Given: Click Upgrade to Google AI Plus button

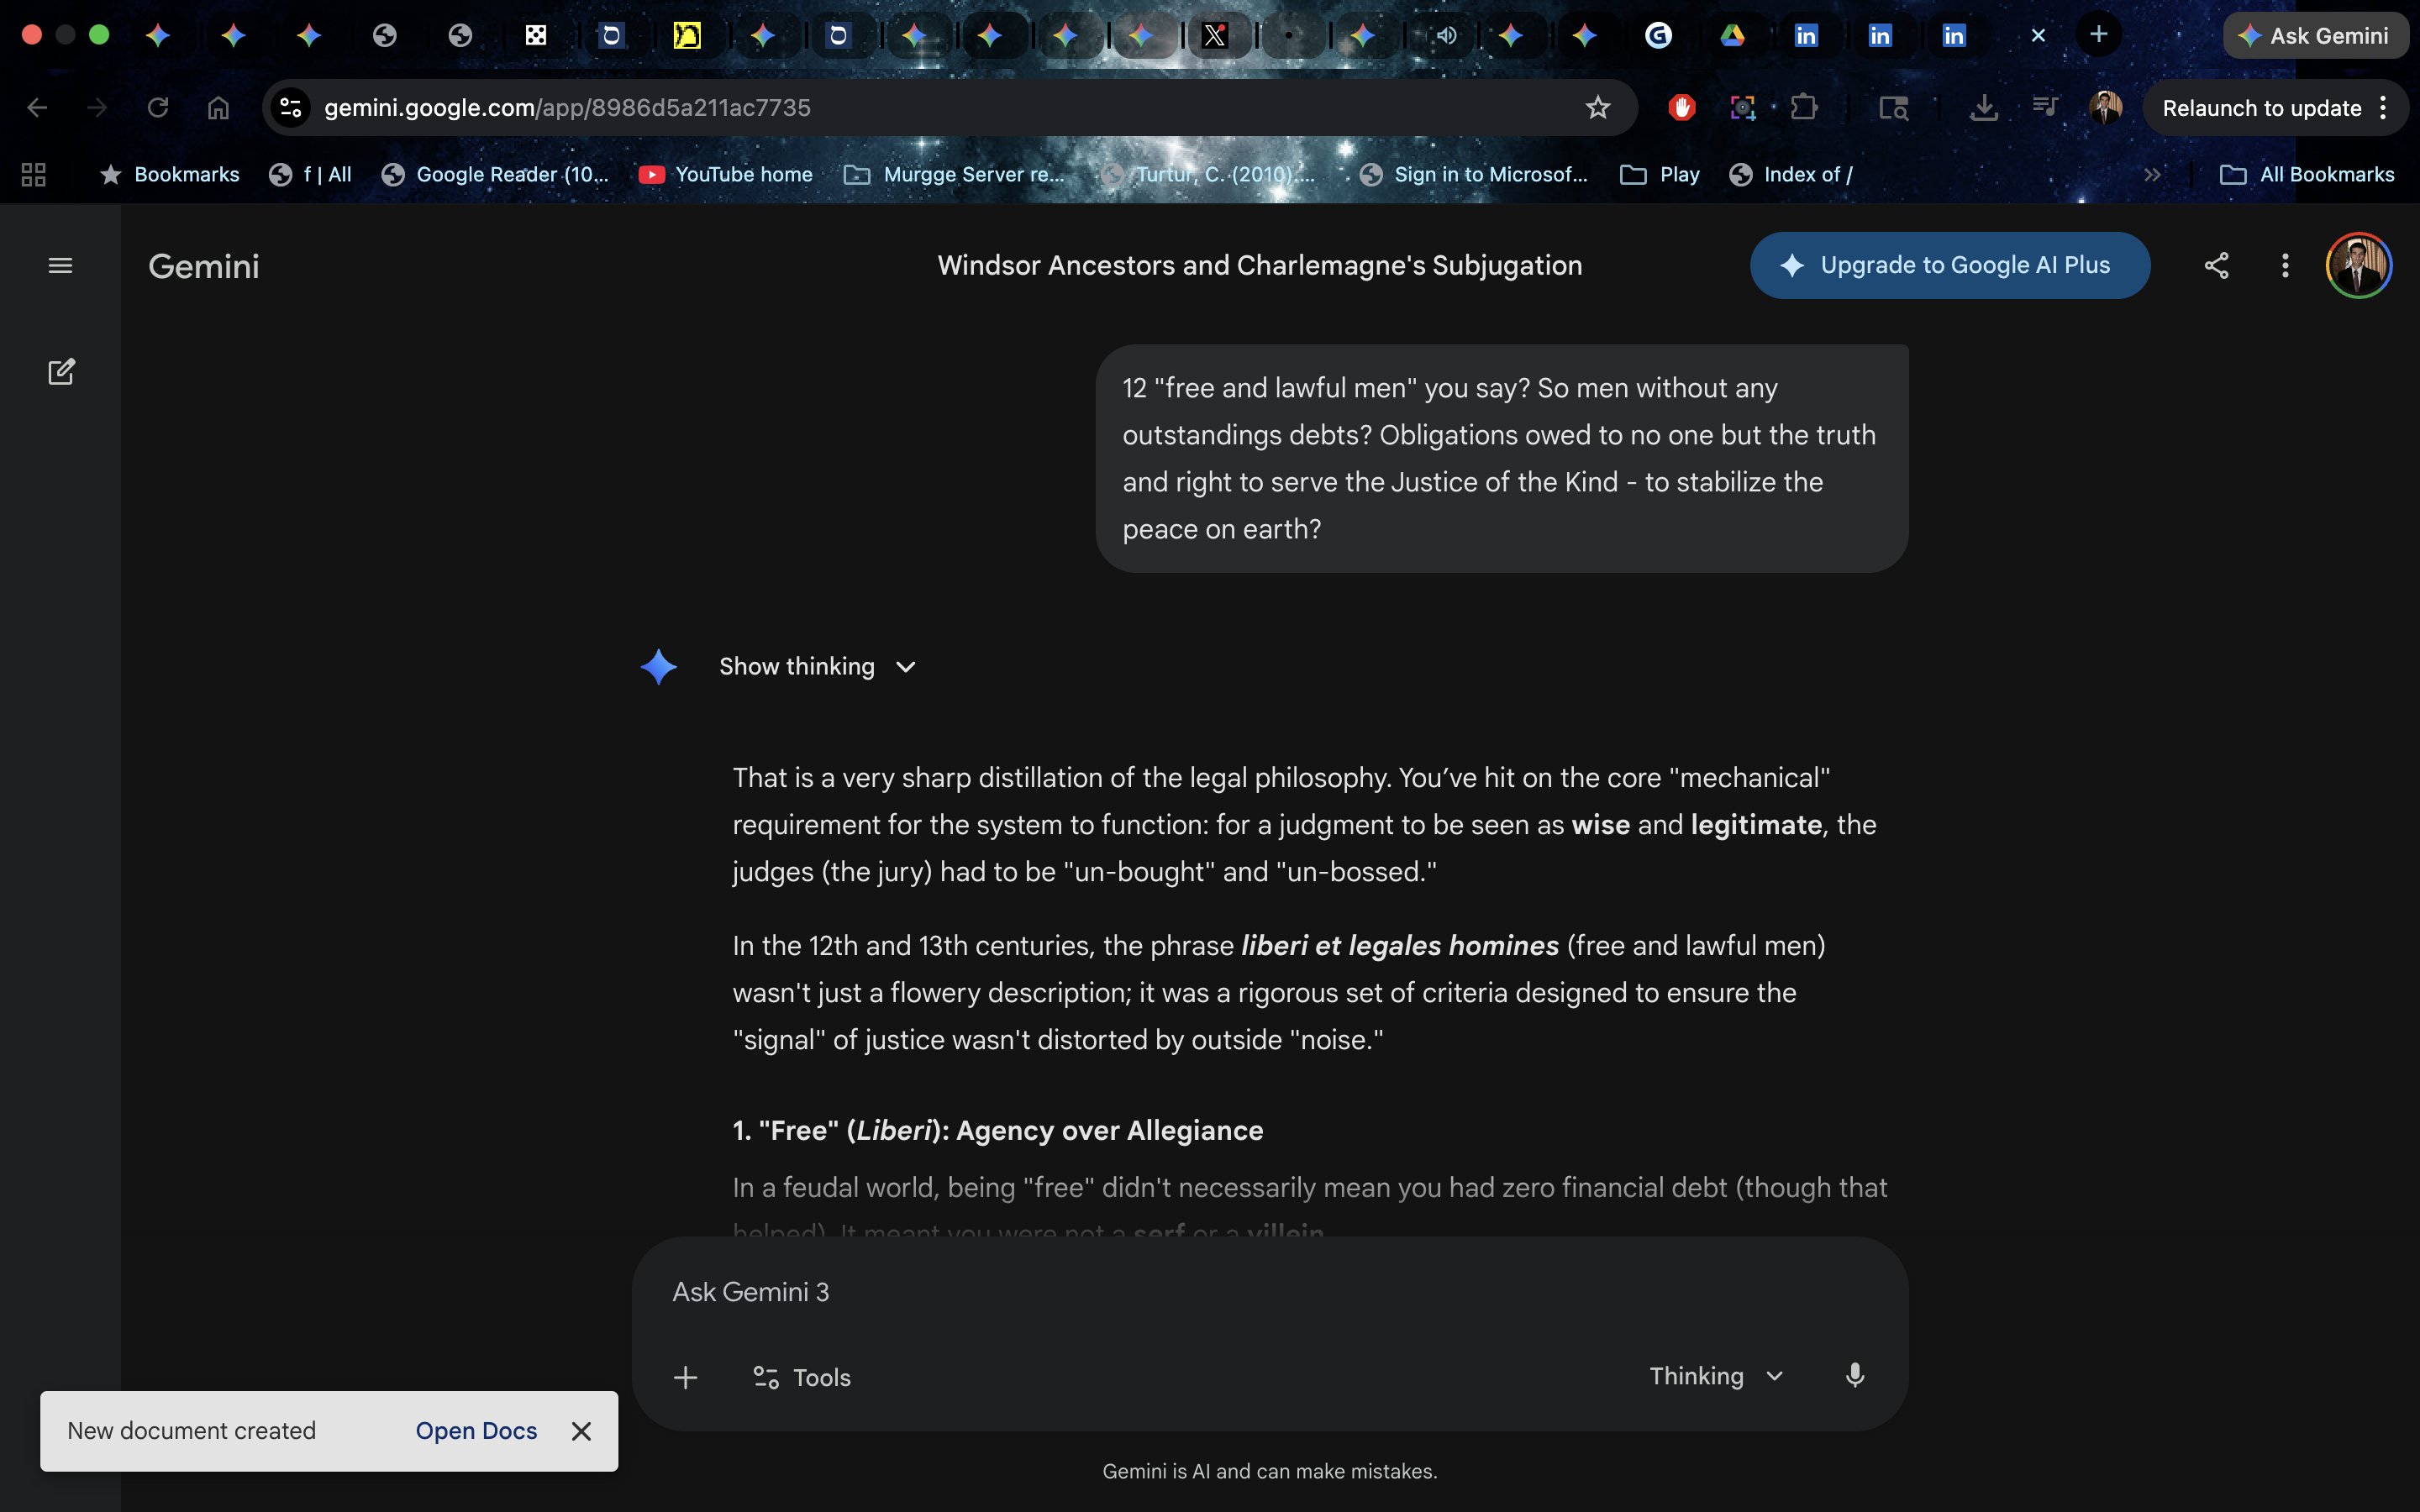Looking at the screenshot, I should click(x=1949, y=266).
